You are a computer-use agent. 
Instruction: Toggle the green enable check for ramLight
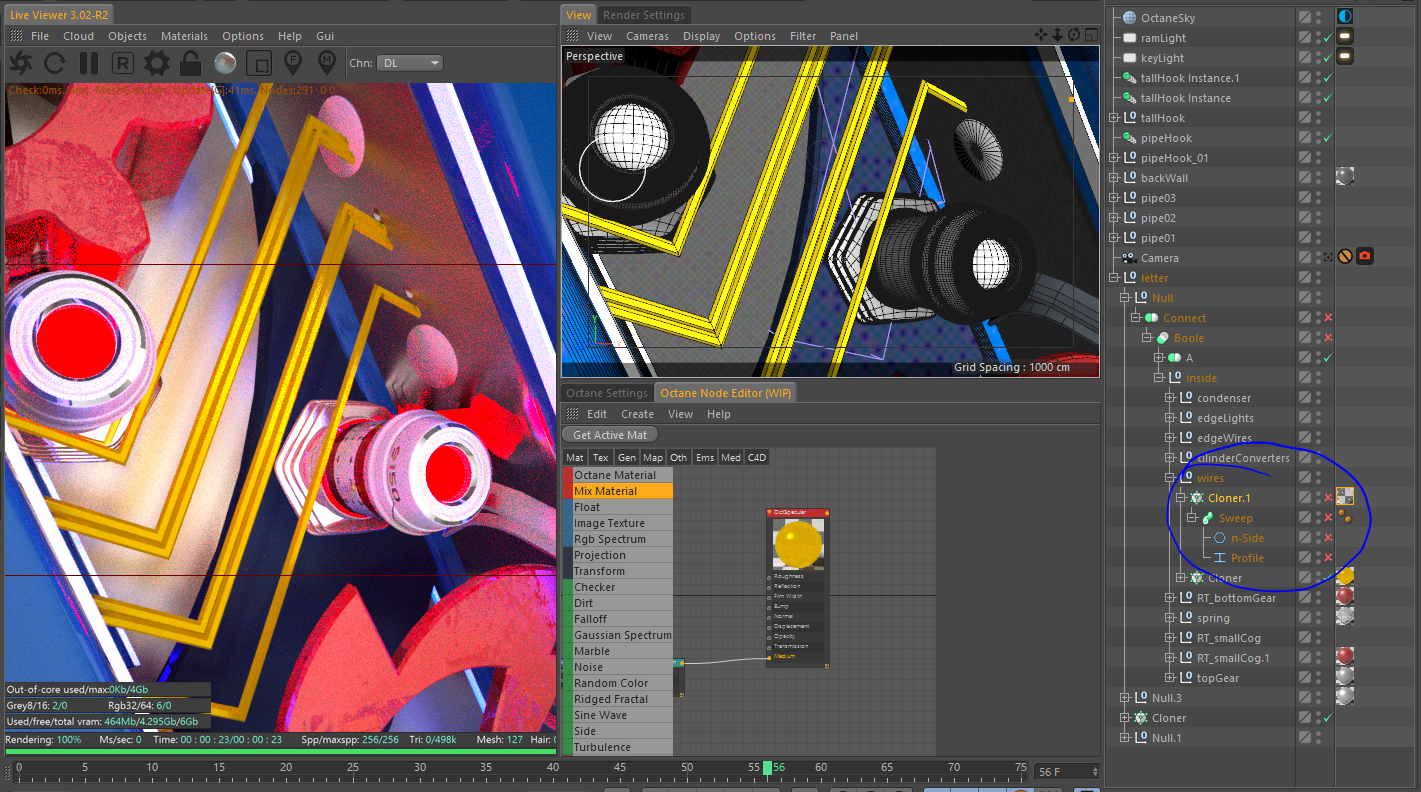tap(1327, 38)
